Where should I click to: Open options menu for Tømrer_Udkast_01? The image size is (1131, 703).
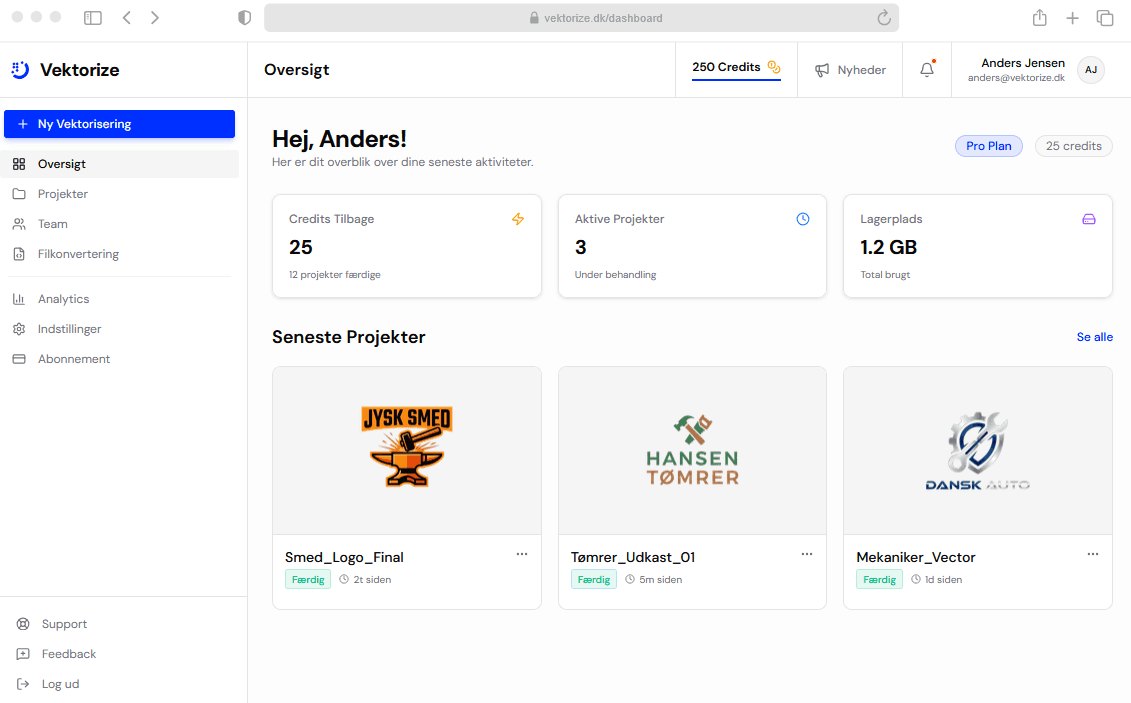807,553
